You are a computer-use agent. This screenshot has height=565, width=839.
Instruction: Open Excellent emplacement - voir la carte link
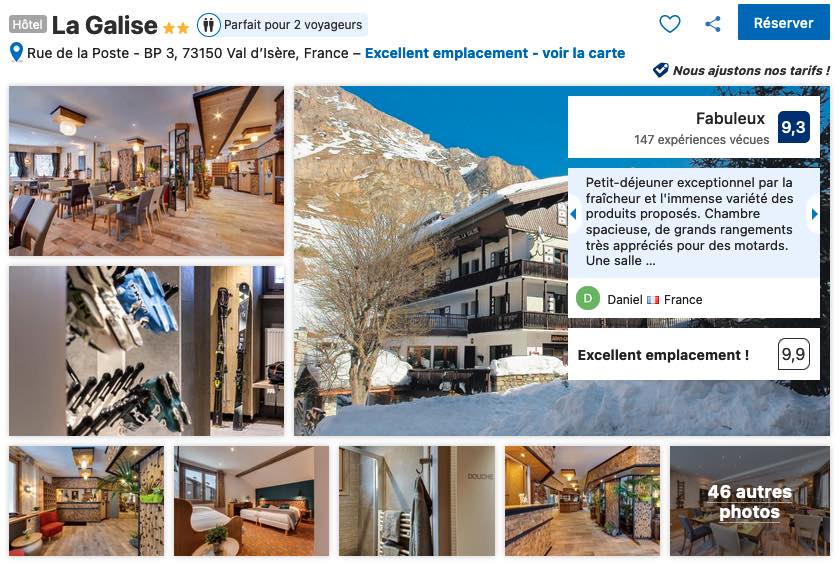(x=495, y=53)
